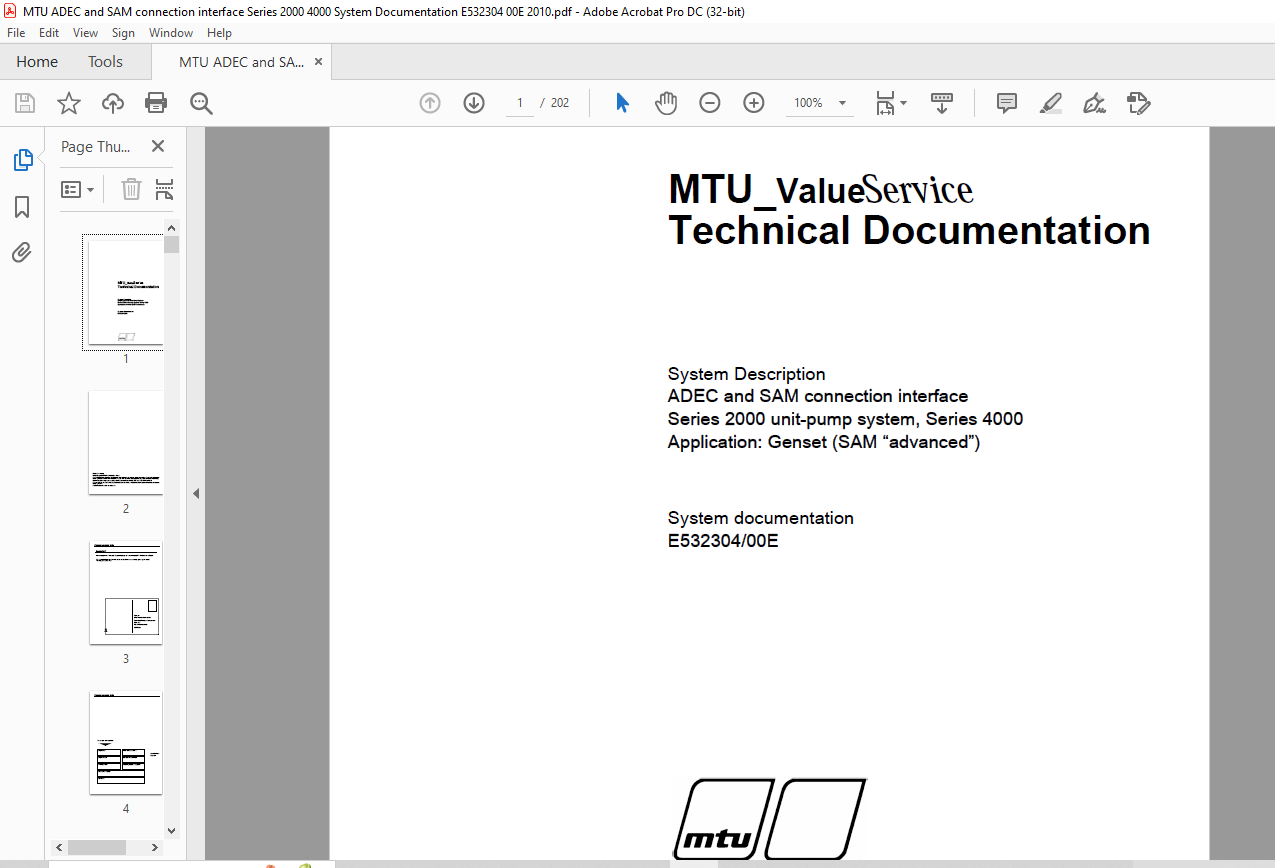Zoom out with the minus icon
This screenshot has width=1275, height=868.
710,103
